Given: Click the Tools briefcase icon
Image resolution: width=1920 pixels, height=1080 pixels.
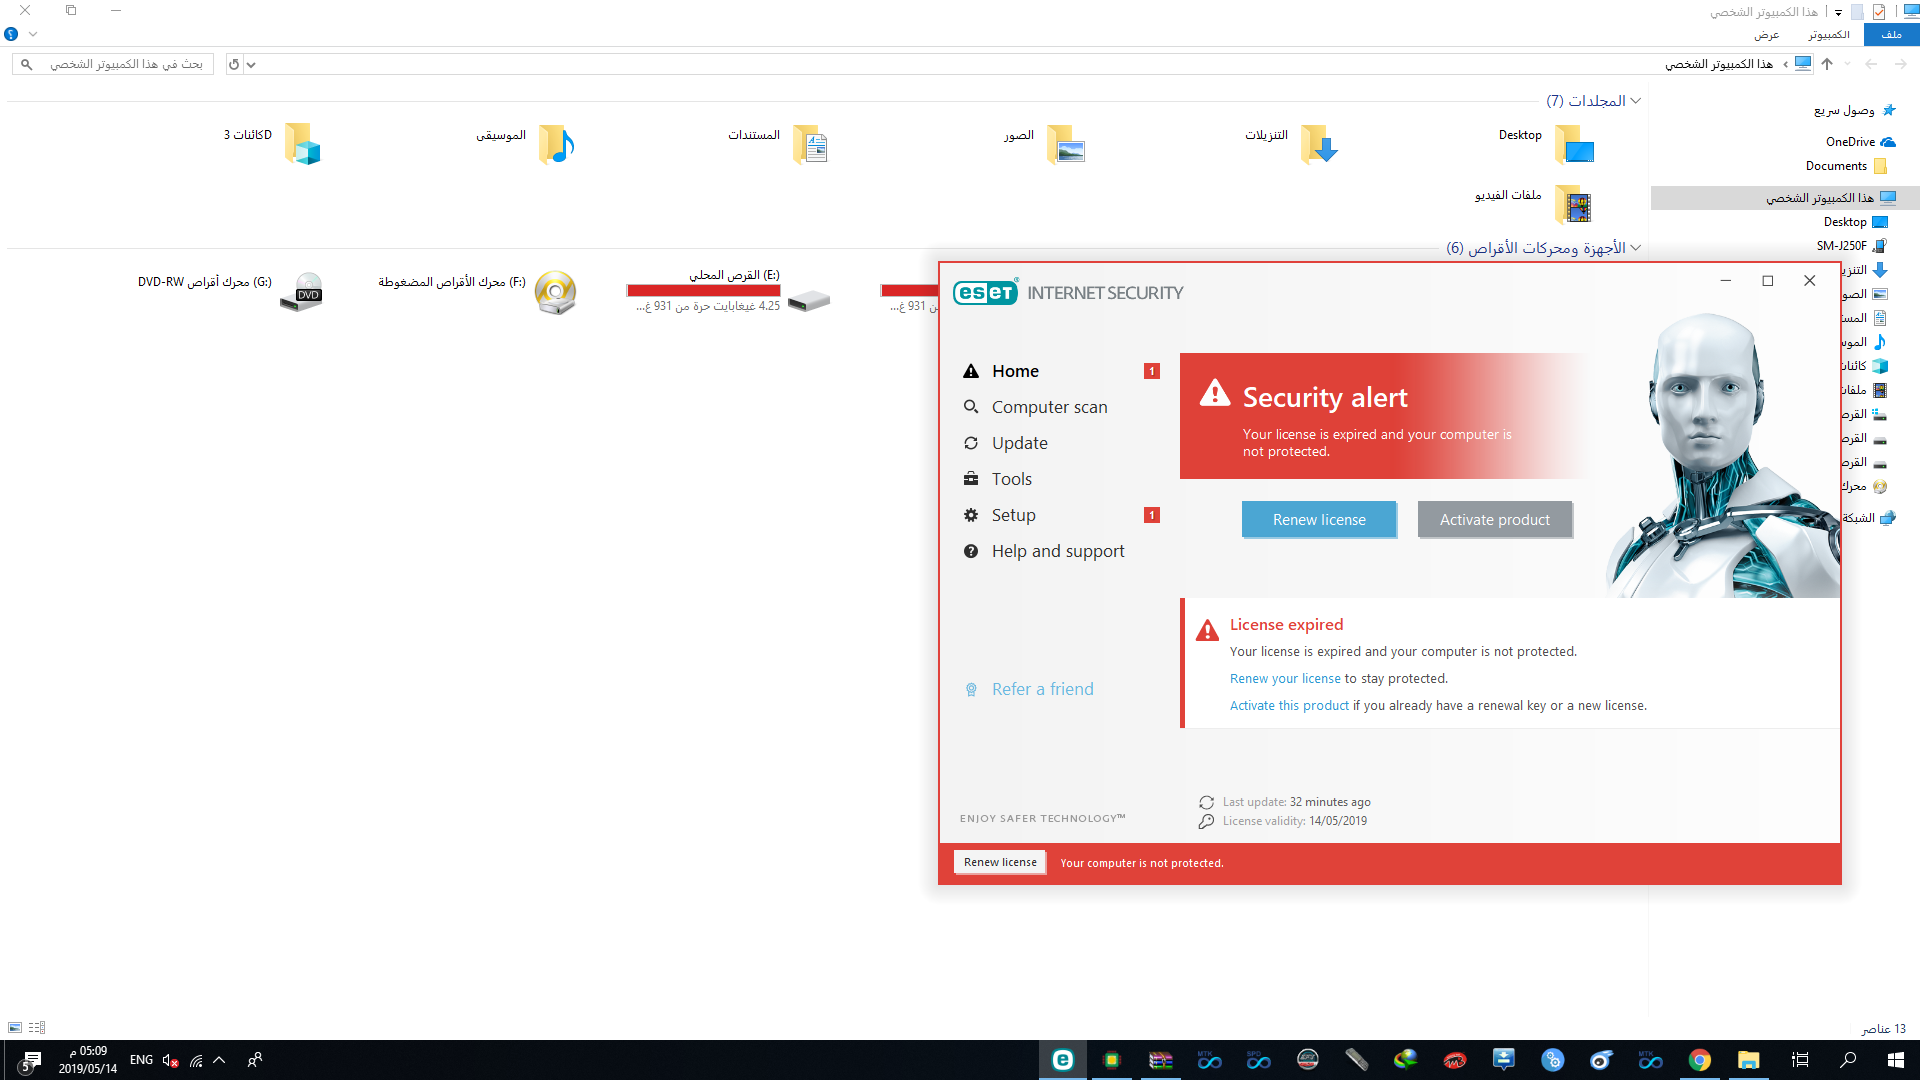Looking at the screenshot, I should tap(970, 479).
